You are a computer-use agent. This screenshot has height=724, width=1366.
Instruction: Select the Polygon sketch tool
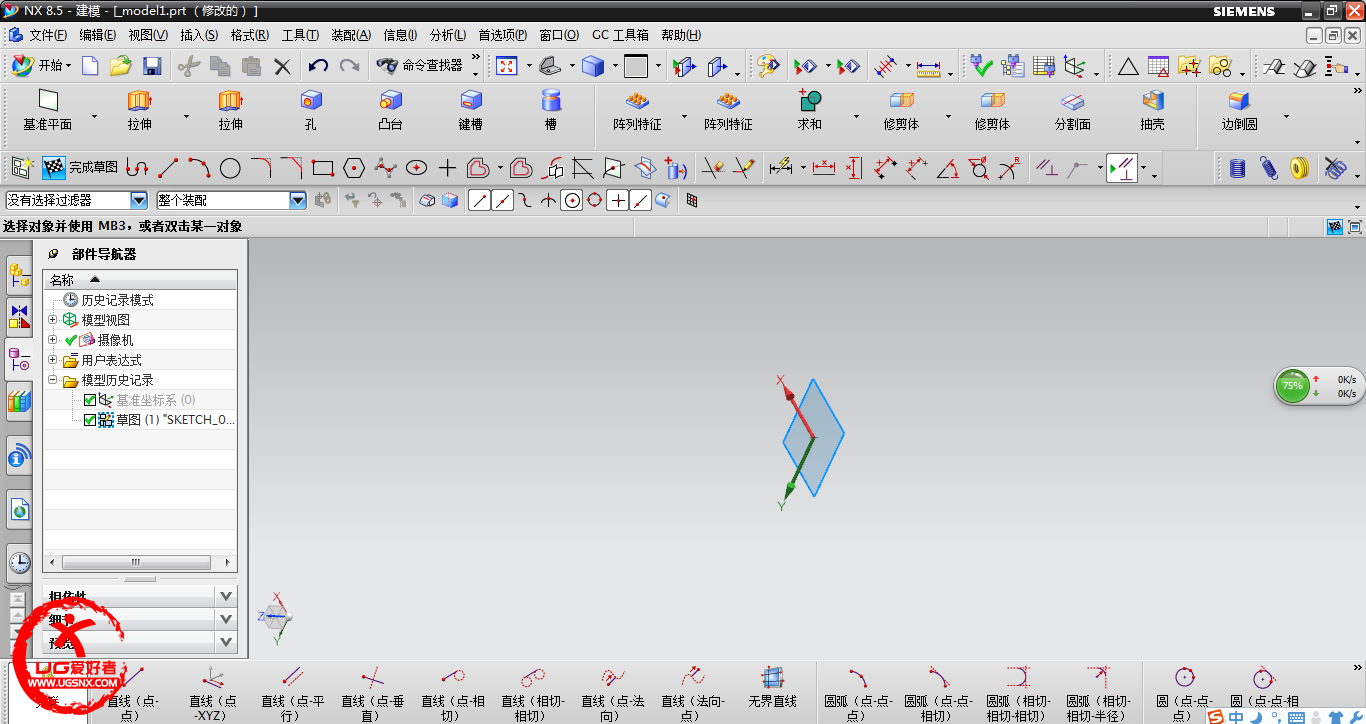[x=353, y=168]
